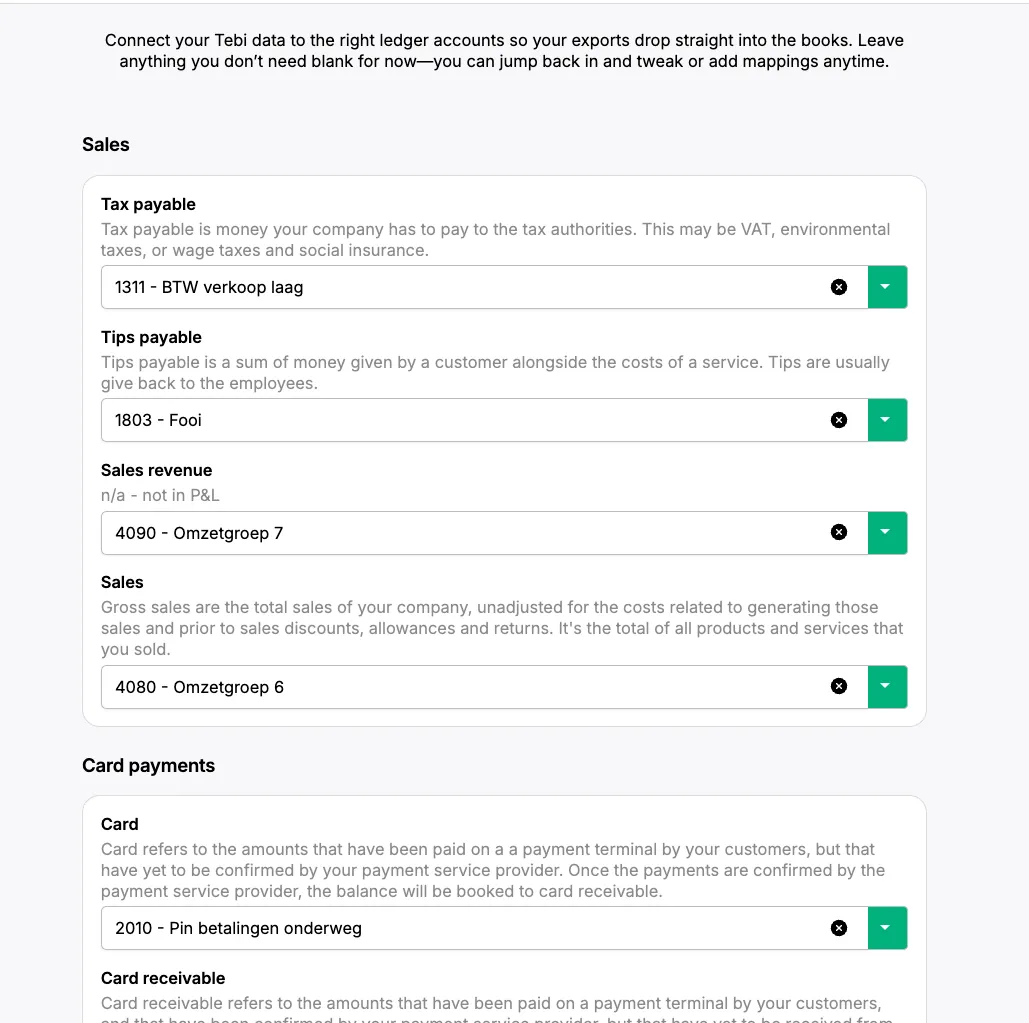This screenshot has height=1023, width=1029.
Task: Select the 4080 - Omzetgroep 6 field
Action: [460, 687]
